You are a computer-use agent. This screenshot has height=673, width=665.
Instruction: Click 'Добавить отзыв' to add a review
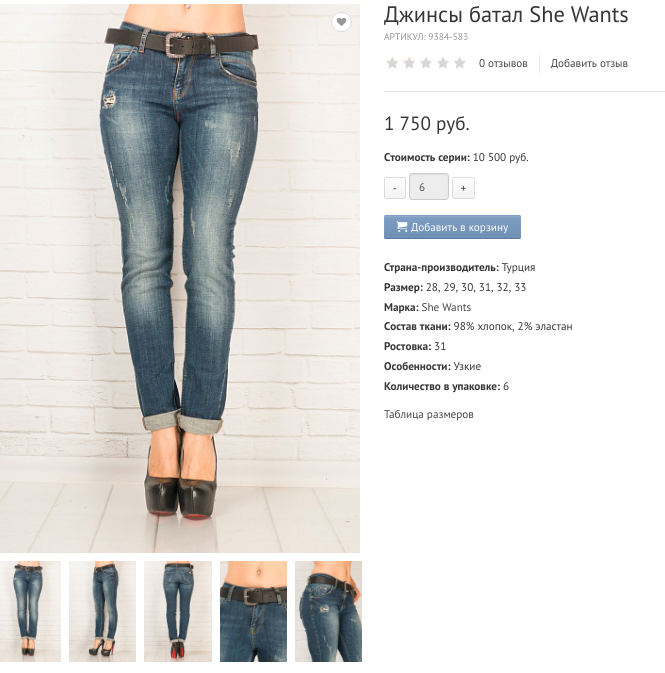[589, 64]
